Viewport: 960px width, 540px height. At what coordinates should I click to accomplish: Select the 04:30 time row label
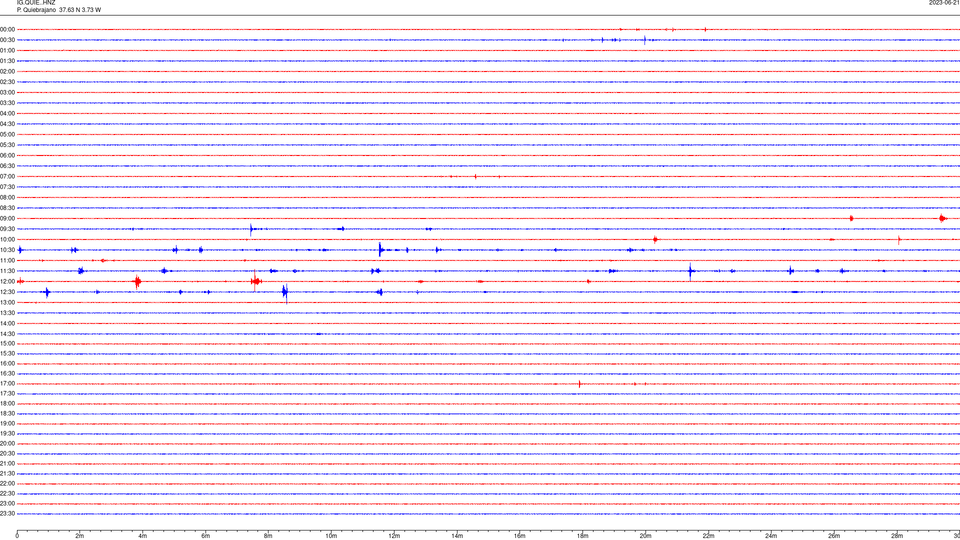tap(7, 124)
